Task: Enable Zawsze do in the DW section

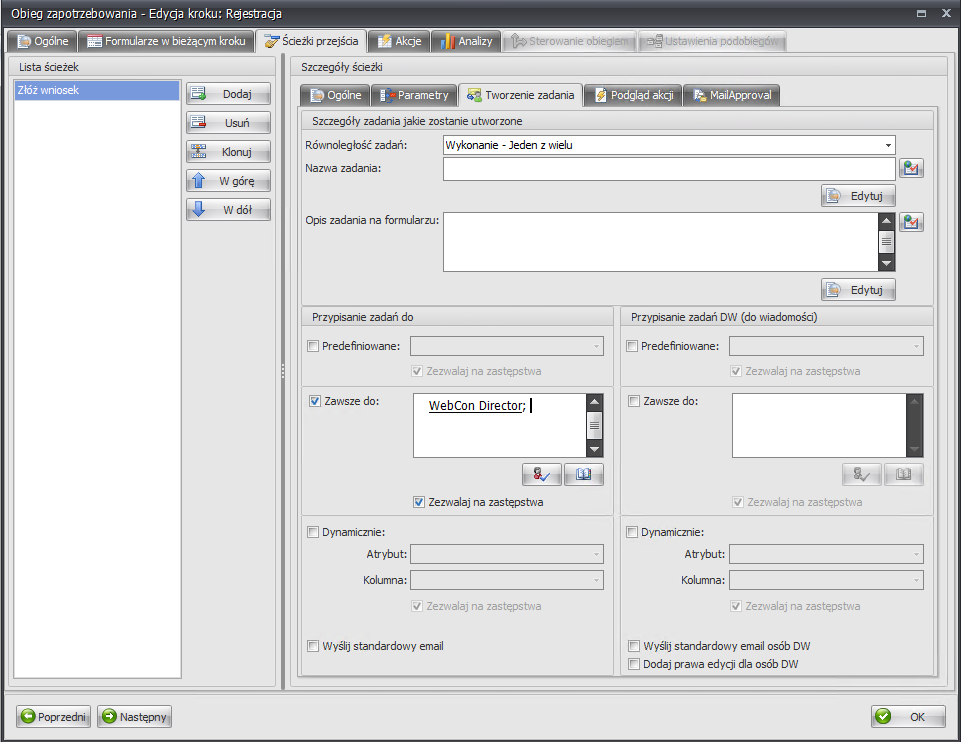Action: pyautogui.click(x=634, y=401)
